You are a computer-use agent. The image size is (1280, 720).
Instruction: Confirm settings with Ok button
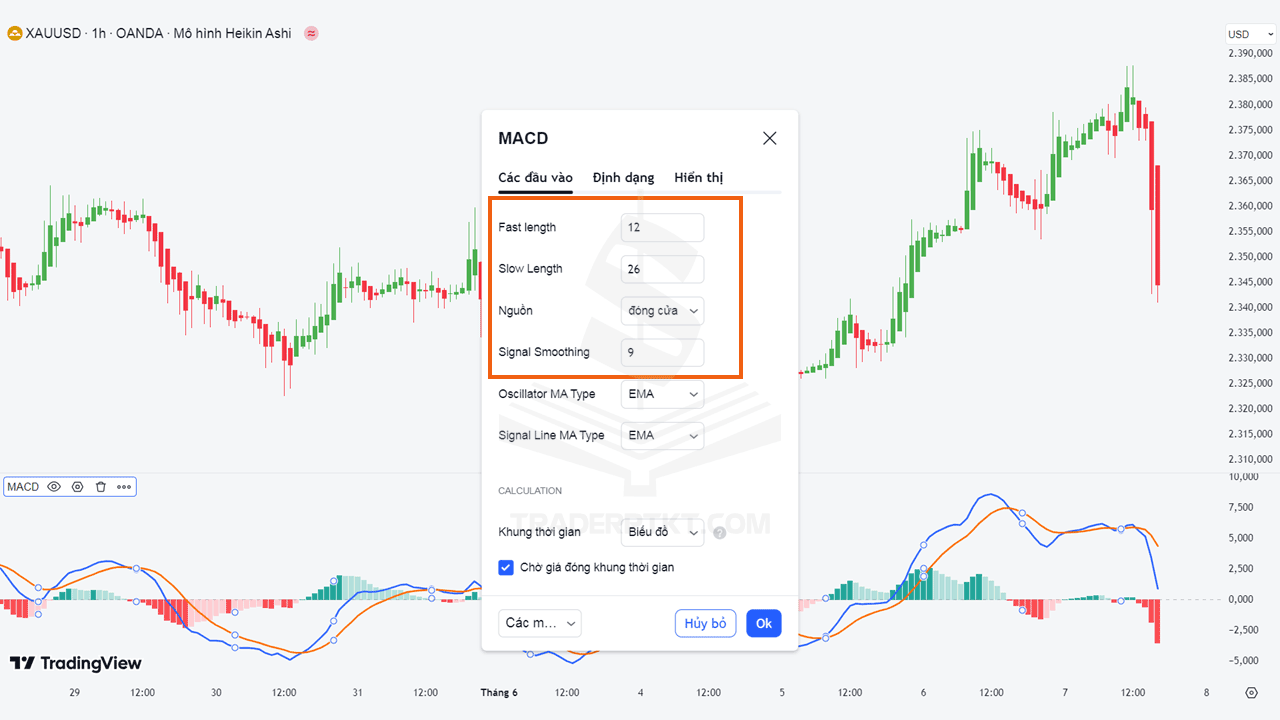pos(764,623)
